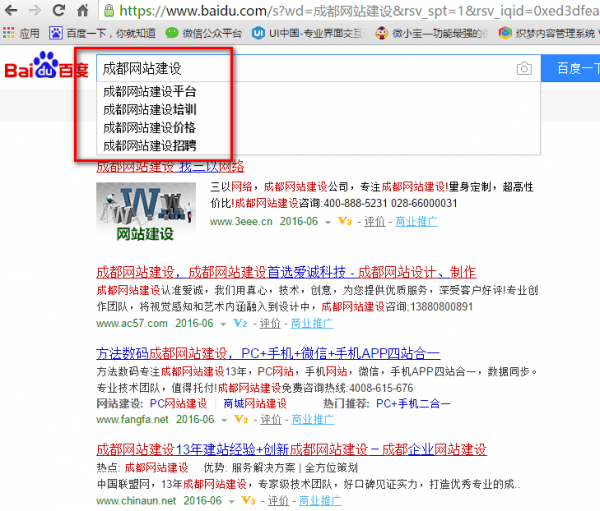Select suggestion 成都网站建设价格
Viewport: 600px width, 511px height.
point(149,127)
